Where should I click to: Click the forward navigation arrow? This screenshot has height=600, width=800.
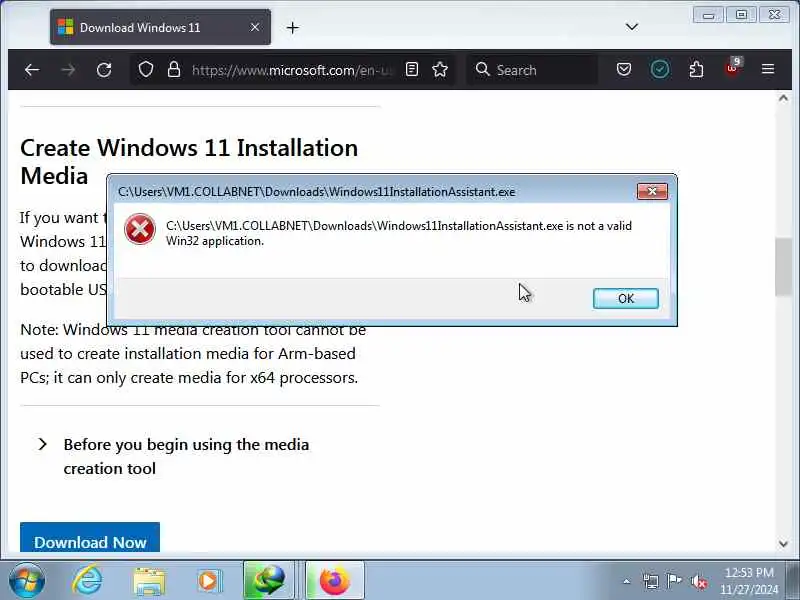pyautogui.click(x=68, y=69)
